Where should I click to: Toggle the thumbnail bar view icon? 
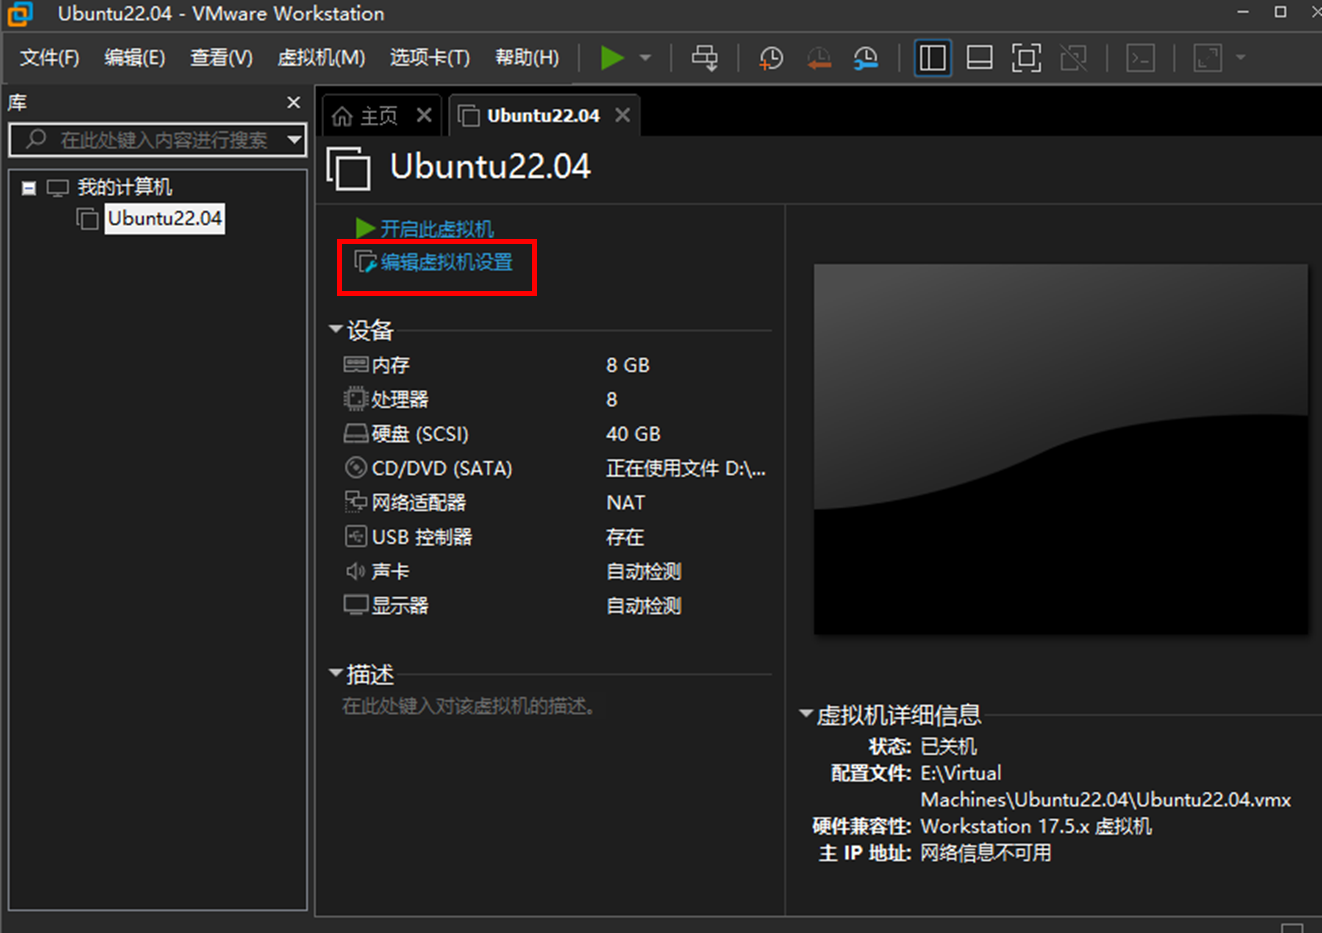(x=979, y=58)
